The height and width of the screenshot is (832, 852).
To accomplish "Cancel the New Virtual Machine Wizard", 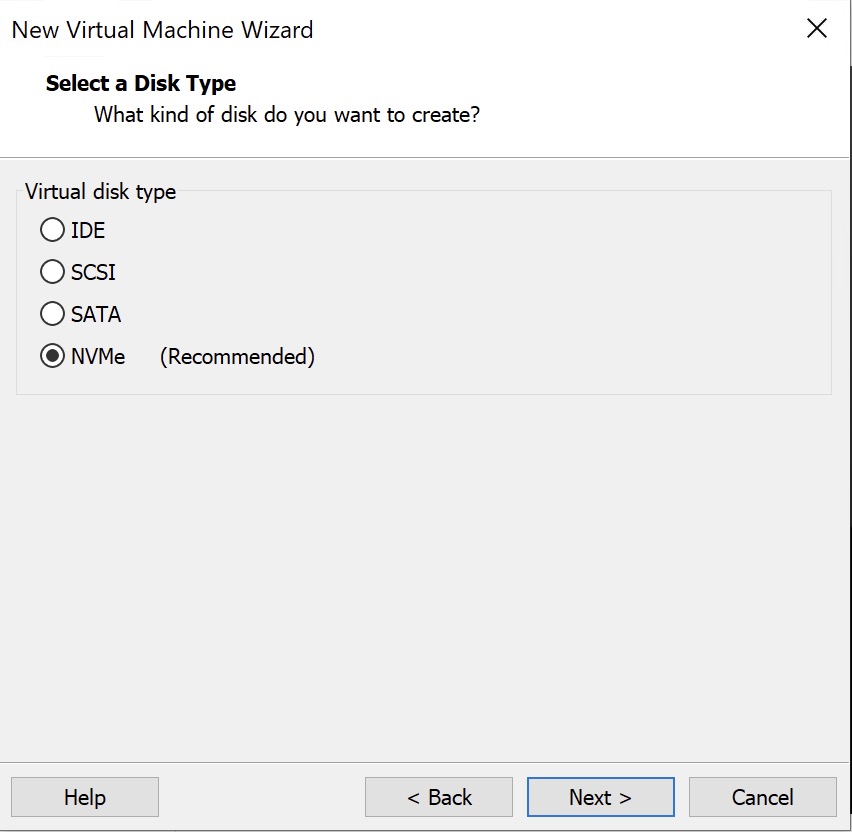I will [x=762, y=797].
